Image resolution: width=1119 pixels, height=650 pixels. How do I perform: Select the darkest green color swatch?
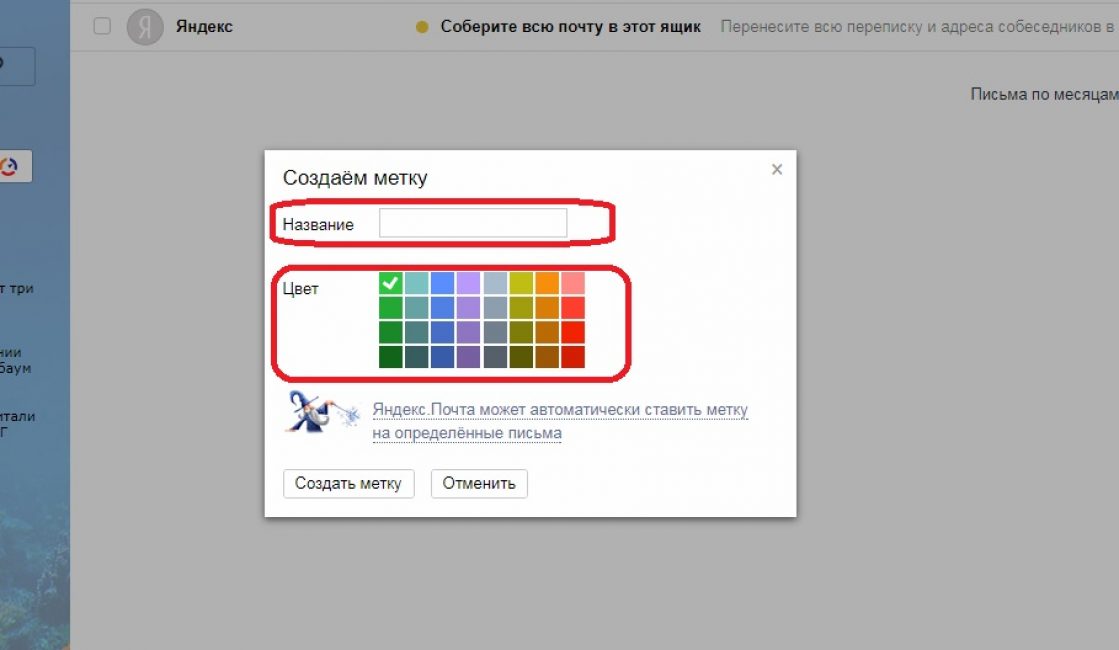pyautogui.click(x=390, y=356)
